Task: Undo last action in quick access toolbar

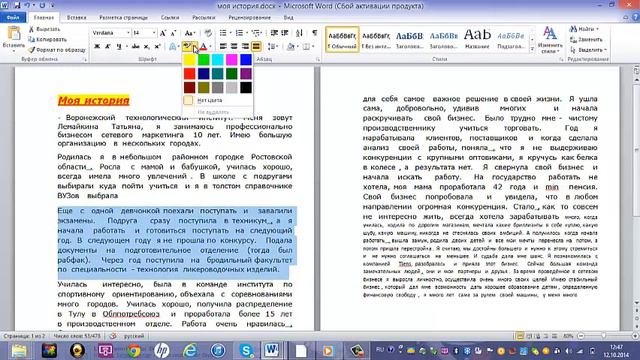Action: click(27, 6)
